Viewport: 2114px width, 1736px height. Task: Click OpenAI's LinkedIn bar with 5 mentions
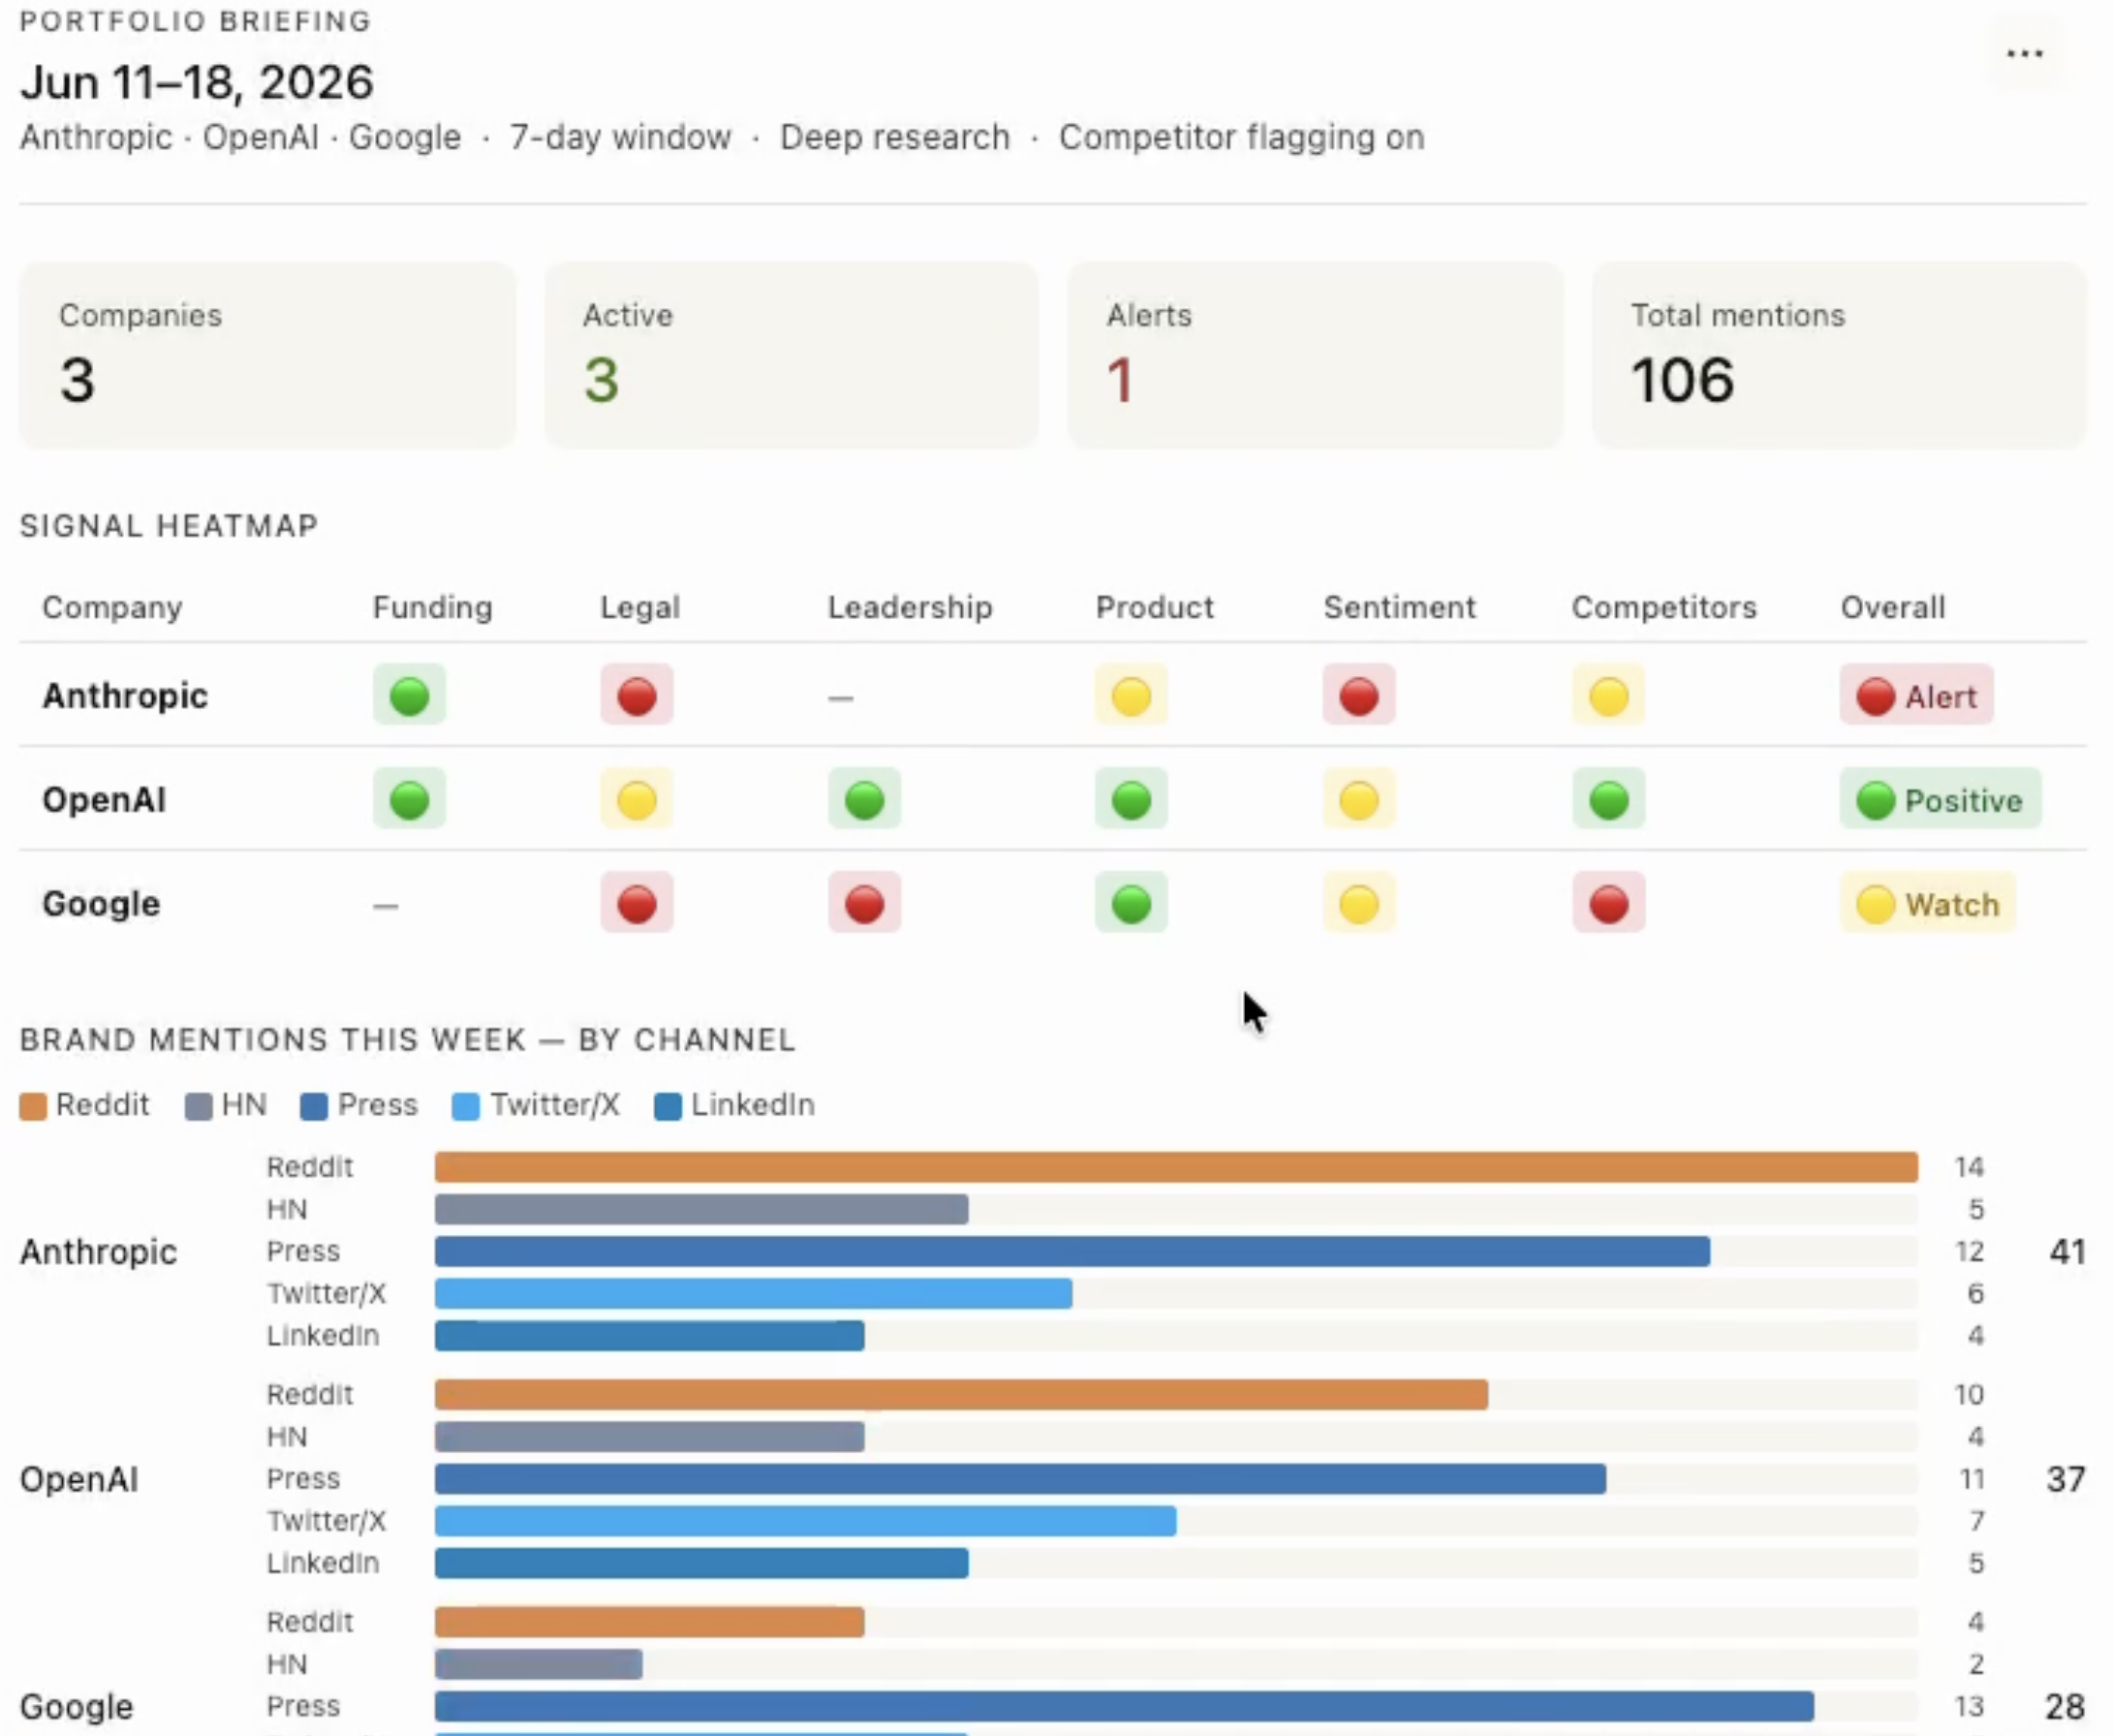tap(701, 1562)
